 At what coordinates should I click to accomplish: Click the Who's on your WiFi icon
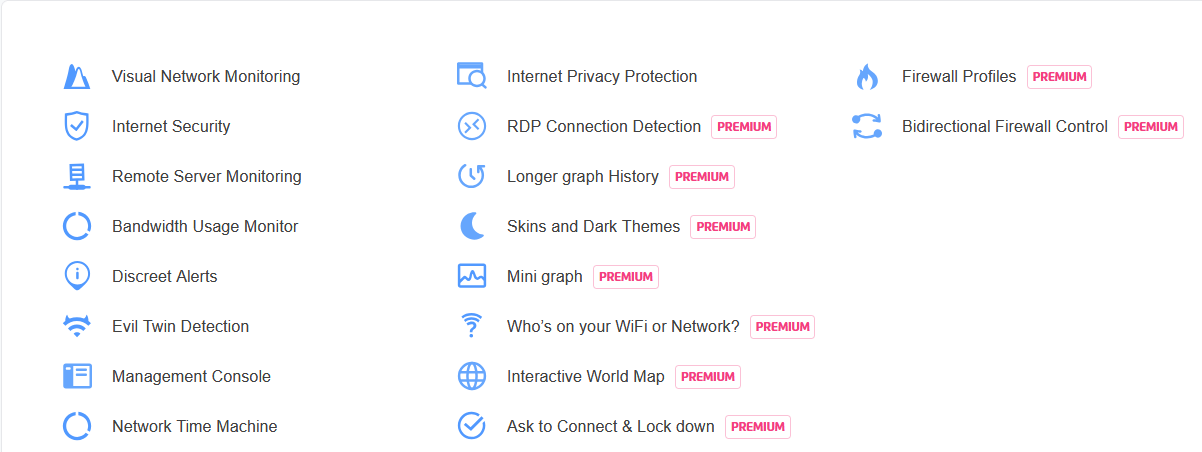click(471, 326)
